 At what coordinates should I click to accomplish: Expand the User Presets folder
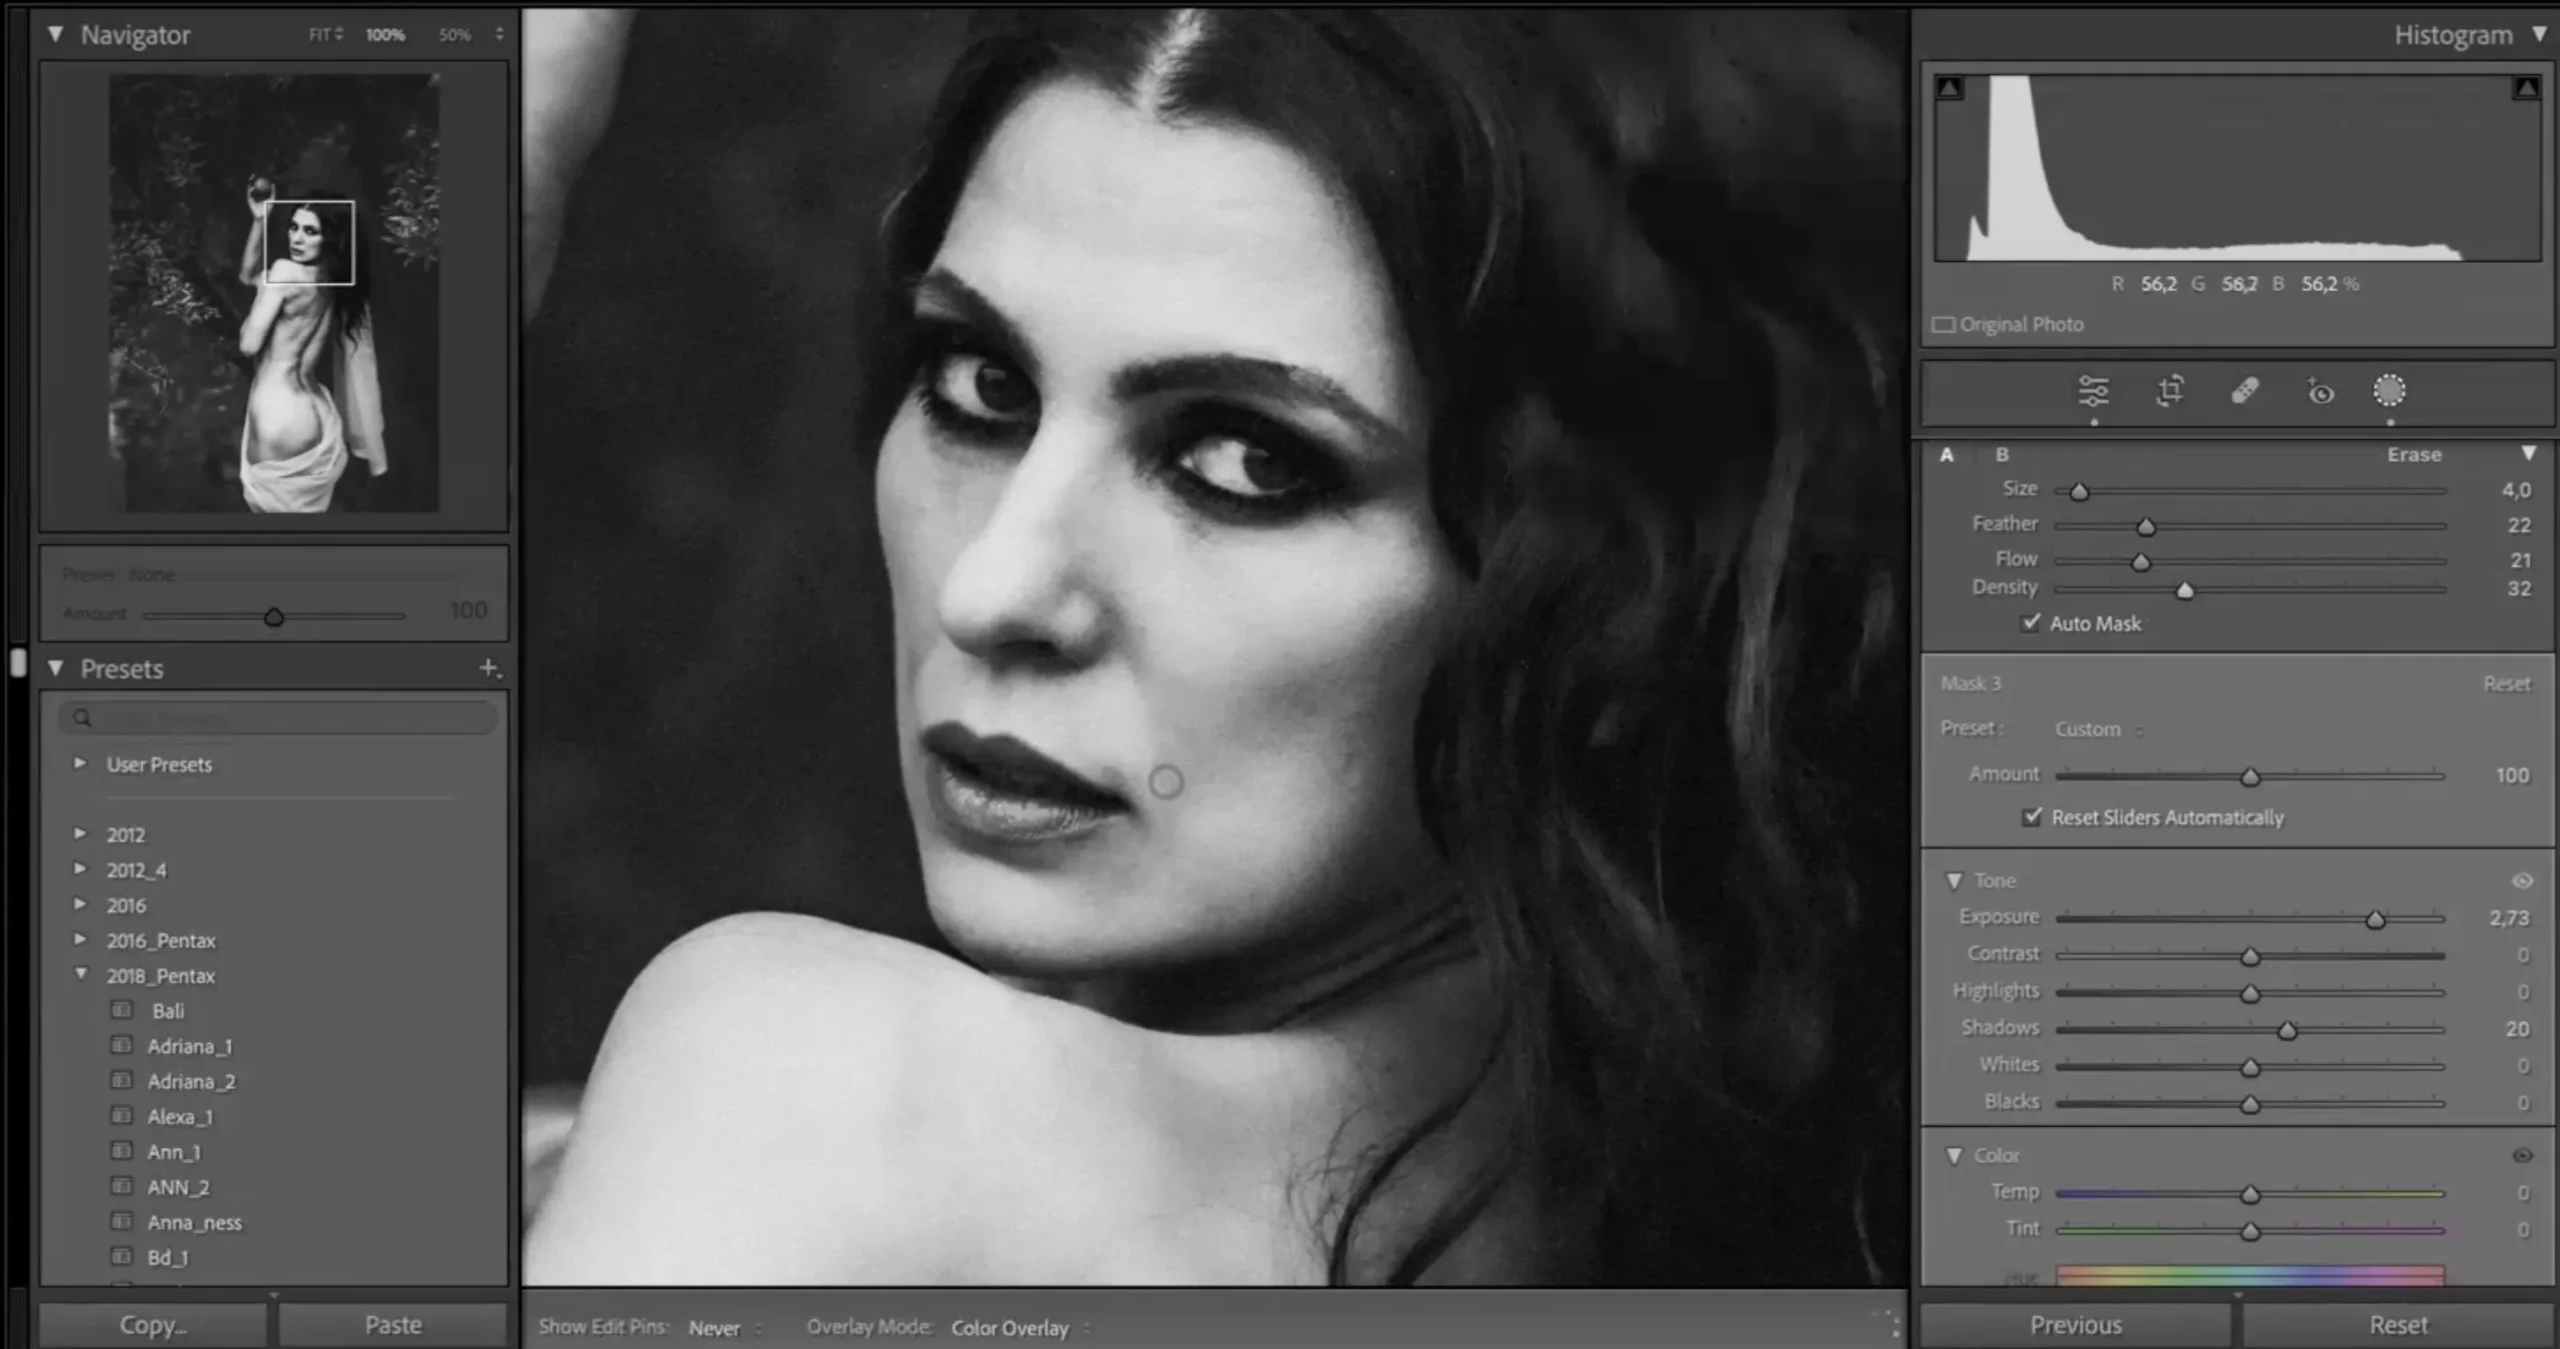[x=82, y=764]
